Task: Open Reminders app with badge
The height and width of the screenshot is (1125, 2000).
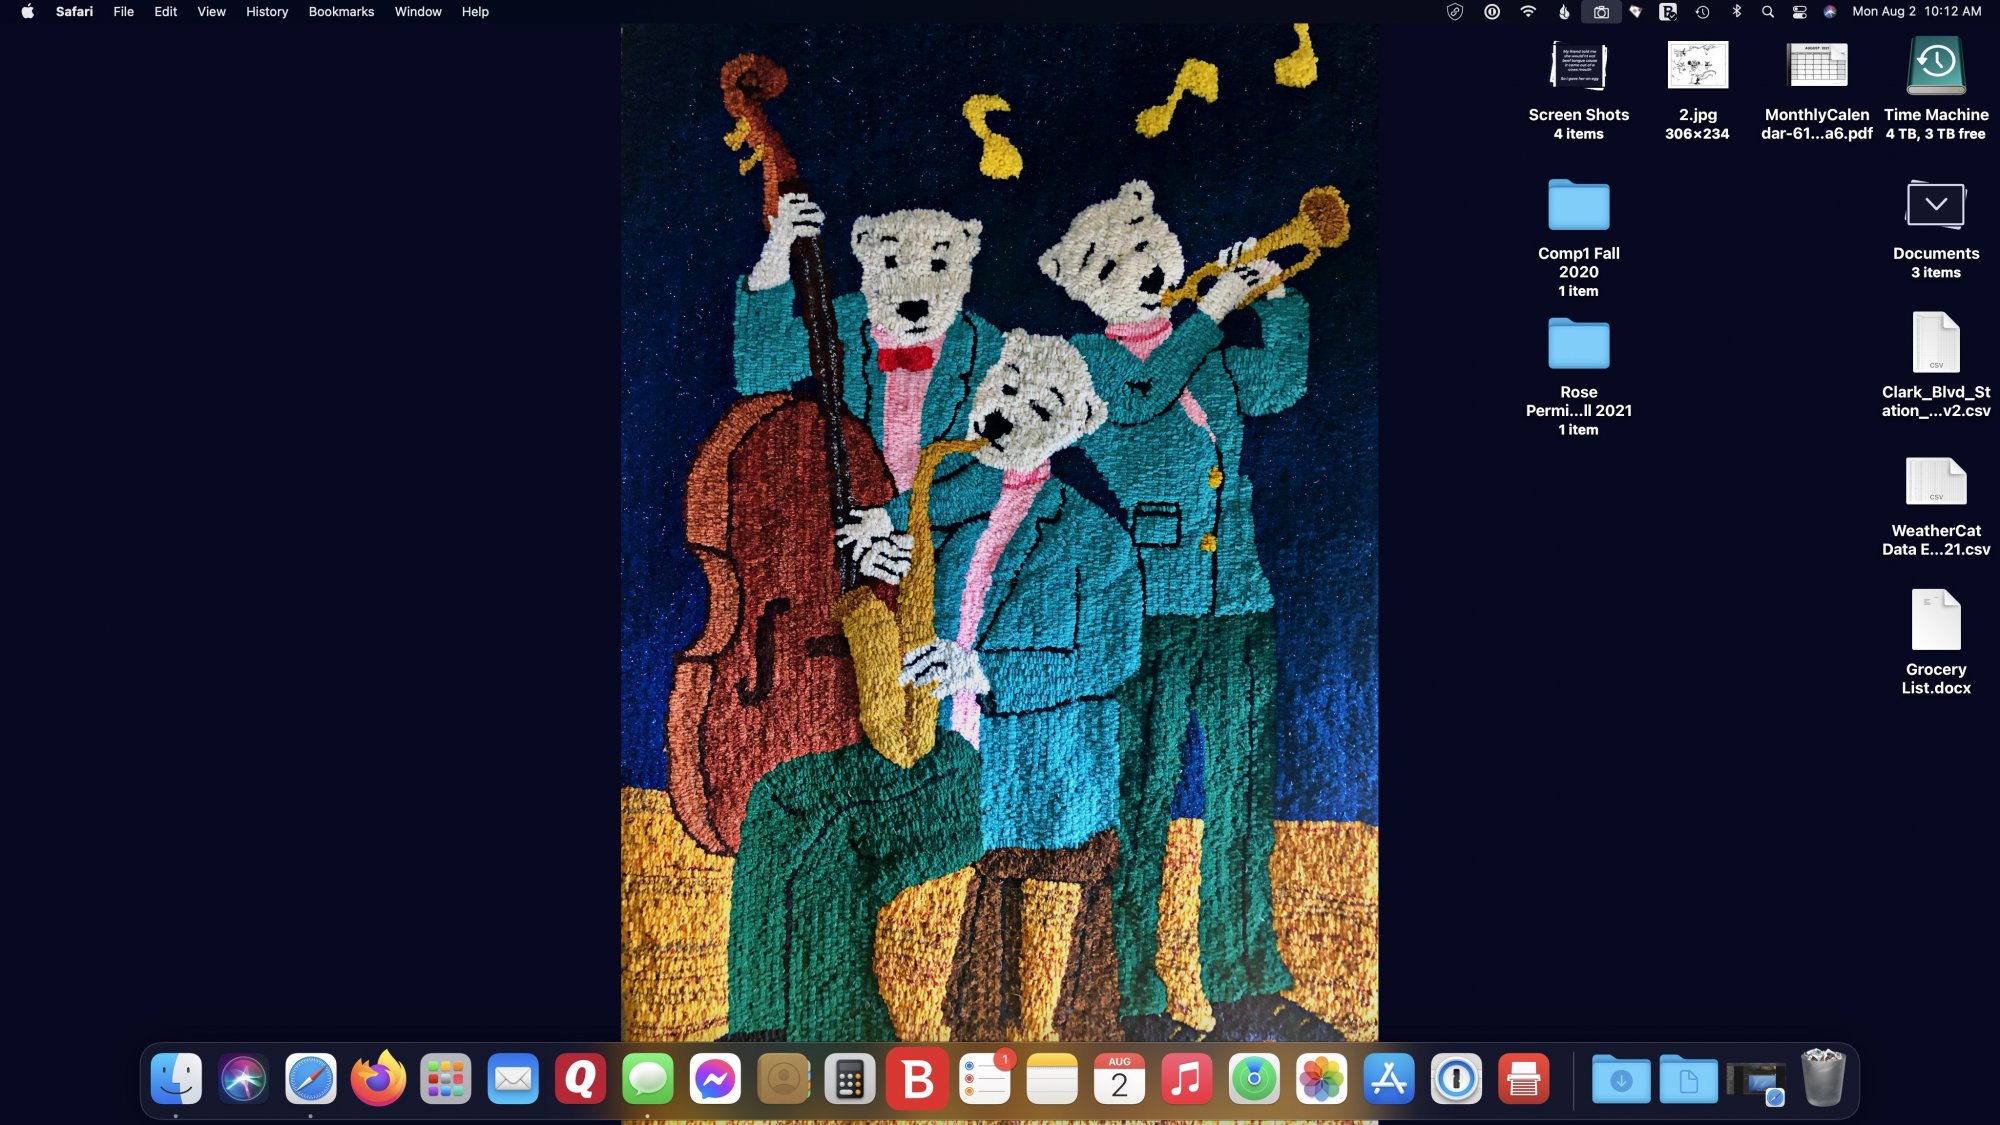Action: click(x=985, y=1079)
